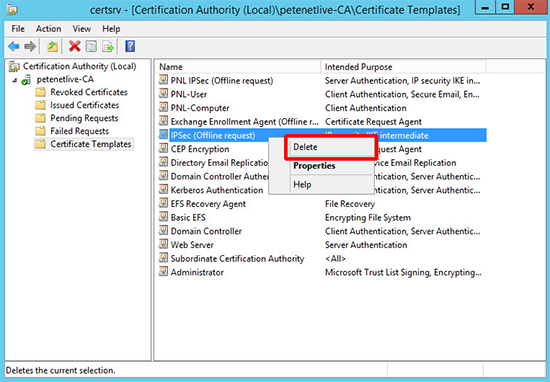Click the PNL IPSec (Offline request) template icon
This screenshot has height=382, width=550.
(x=163, y=80)
